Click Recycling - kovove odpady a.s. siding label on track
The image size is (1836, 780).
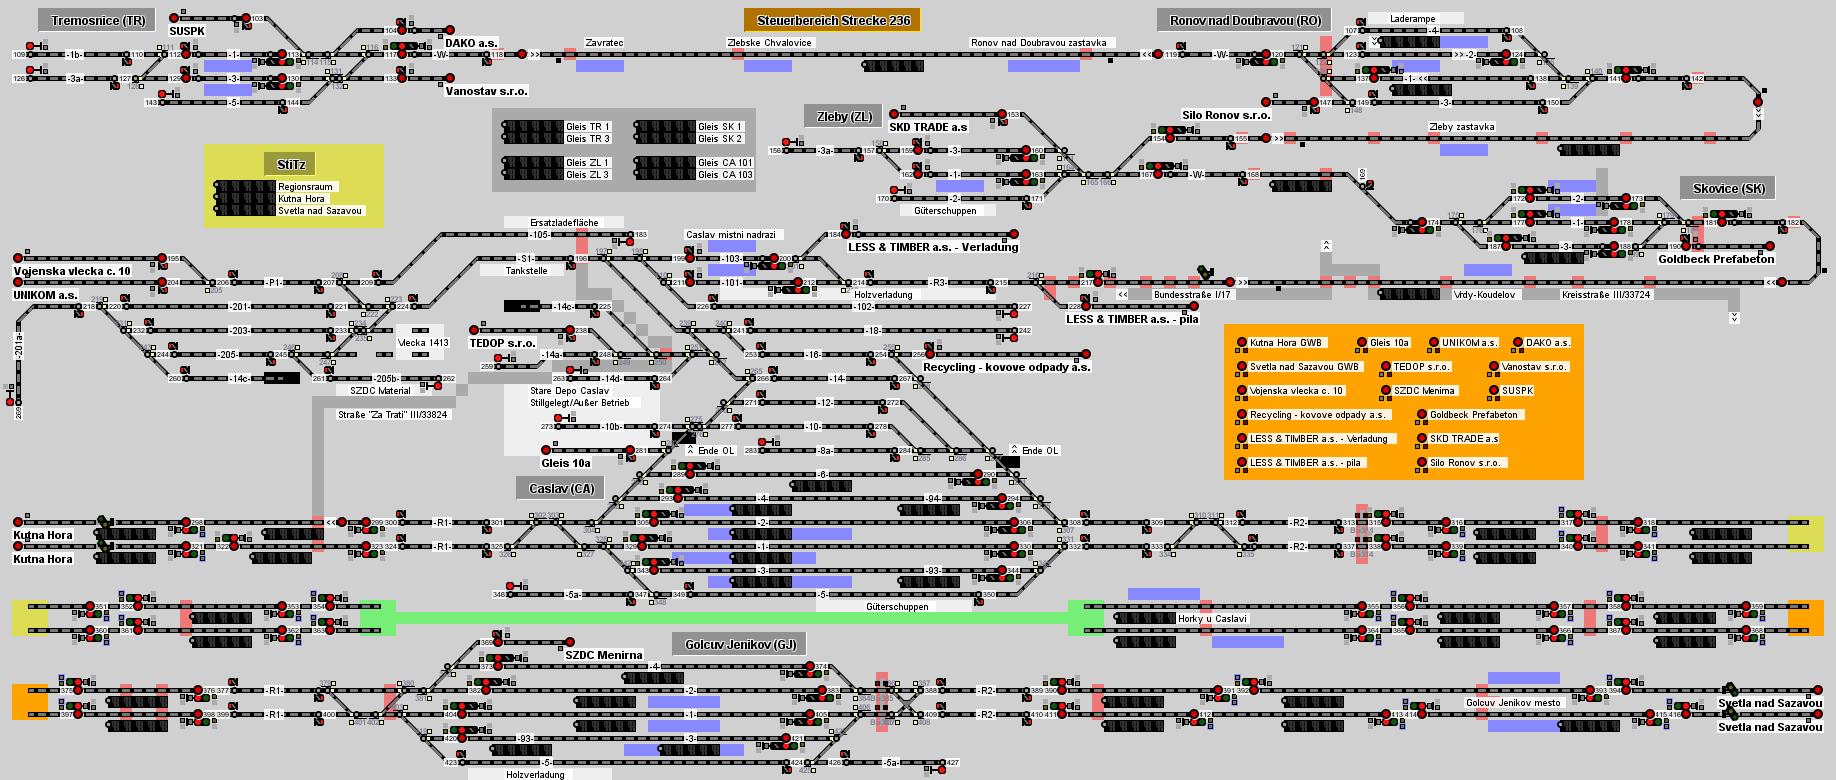click(x=1006, y=367)
